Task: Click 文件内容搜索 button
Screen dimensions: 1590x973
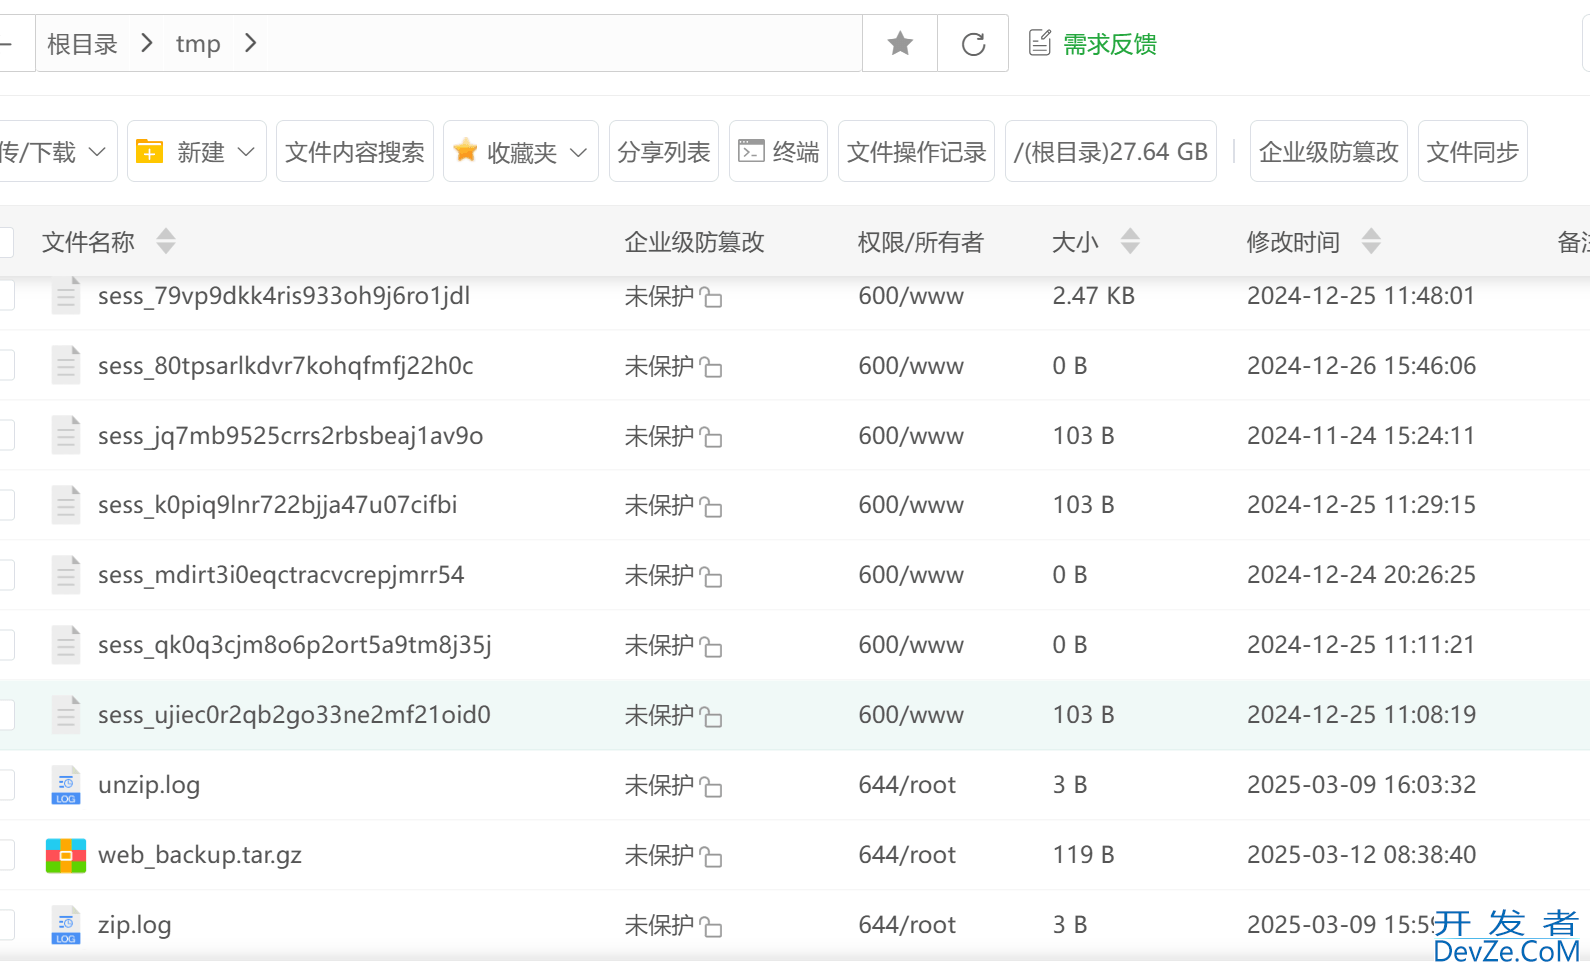Action: tap(355, 151)
